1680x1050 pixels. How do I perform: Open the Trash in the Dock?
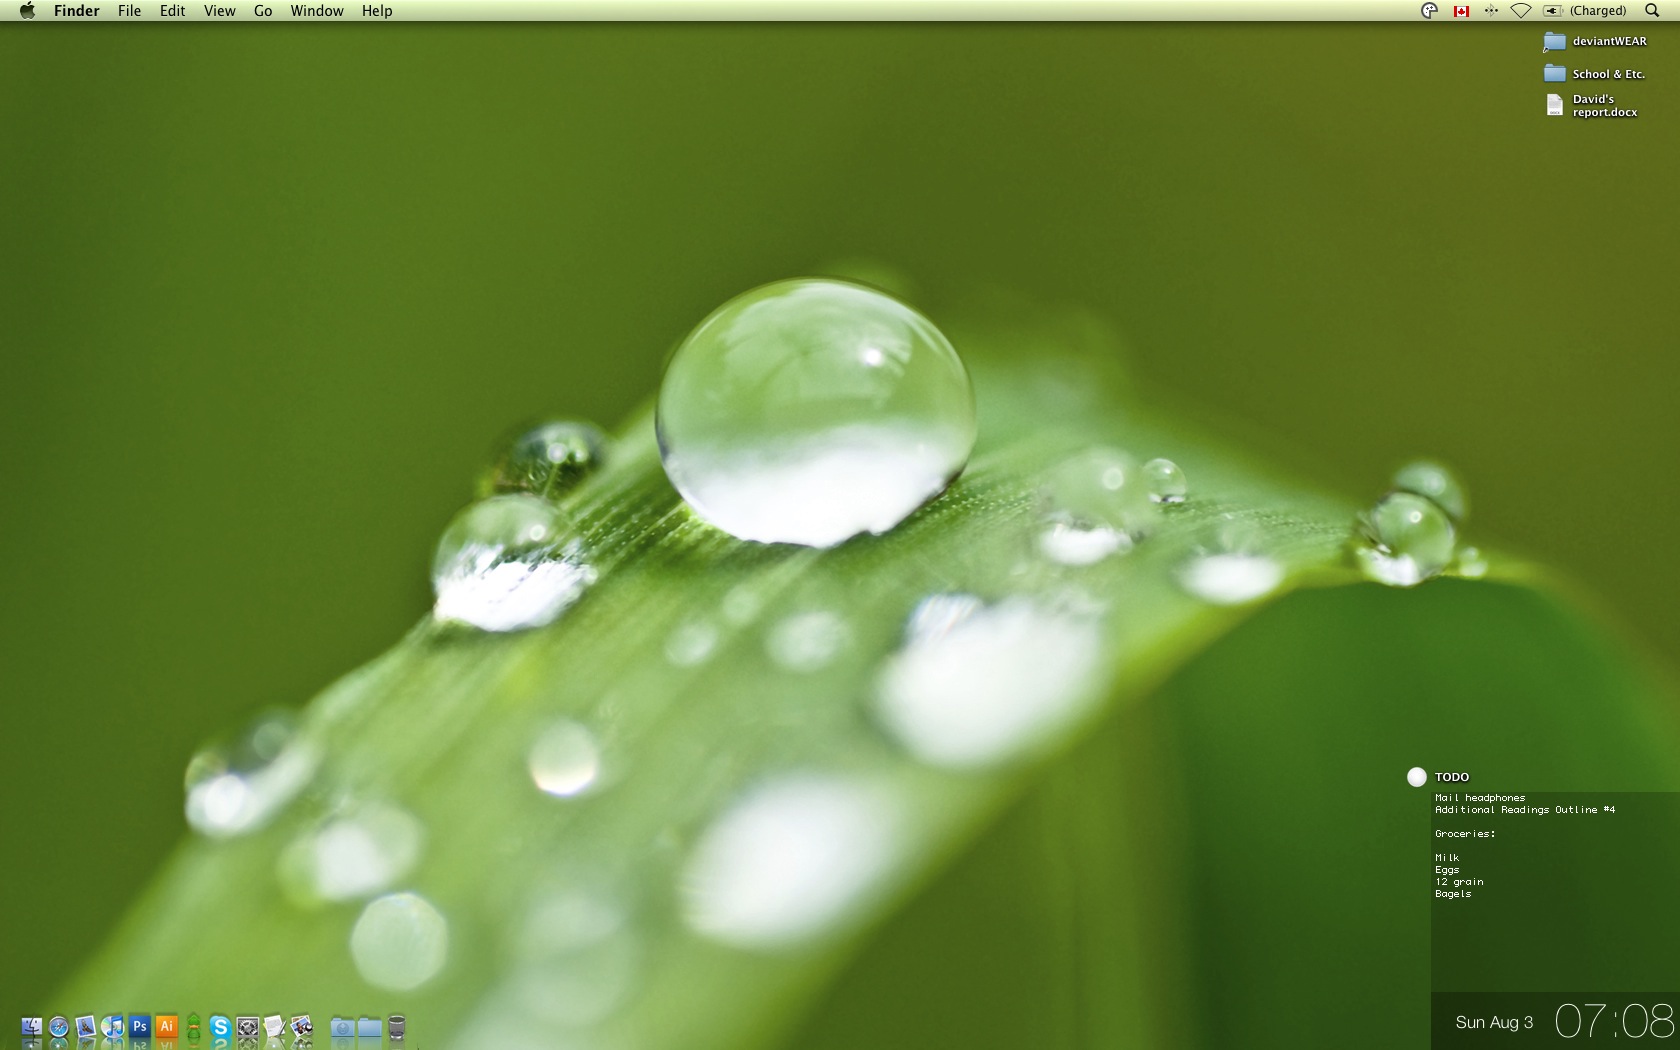coord(397,1027)
